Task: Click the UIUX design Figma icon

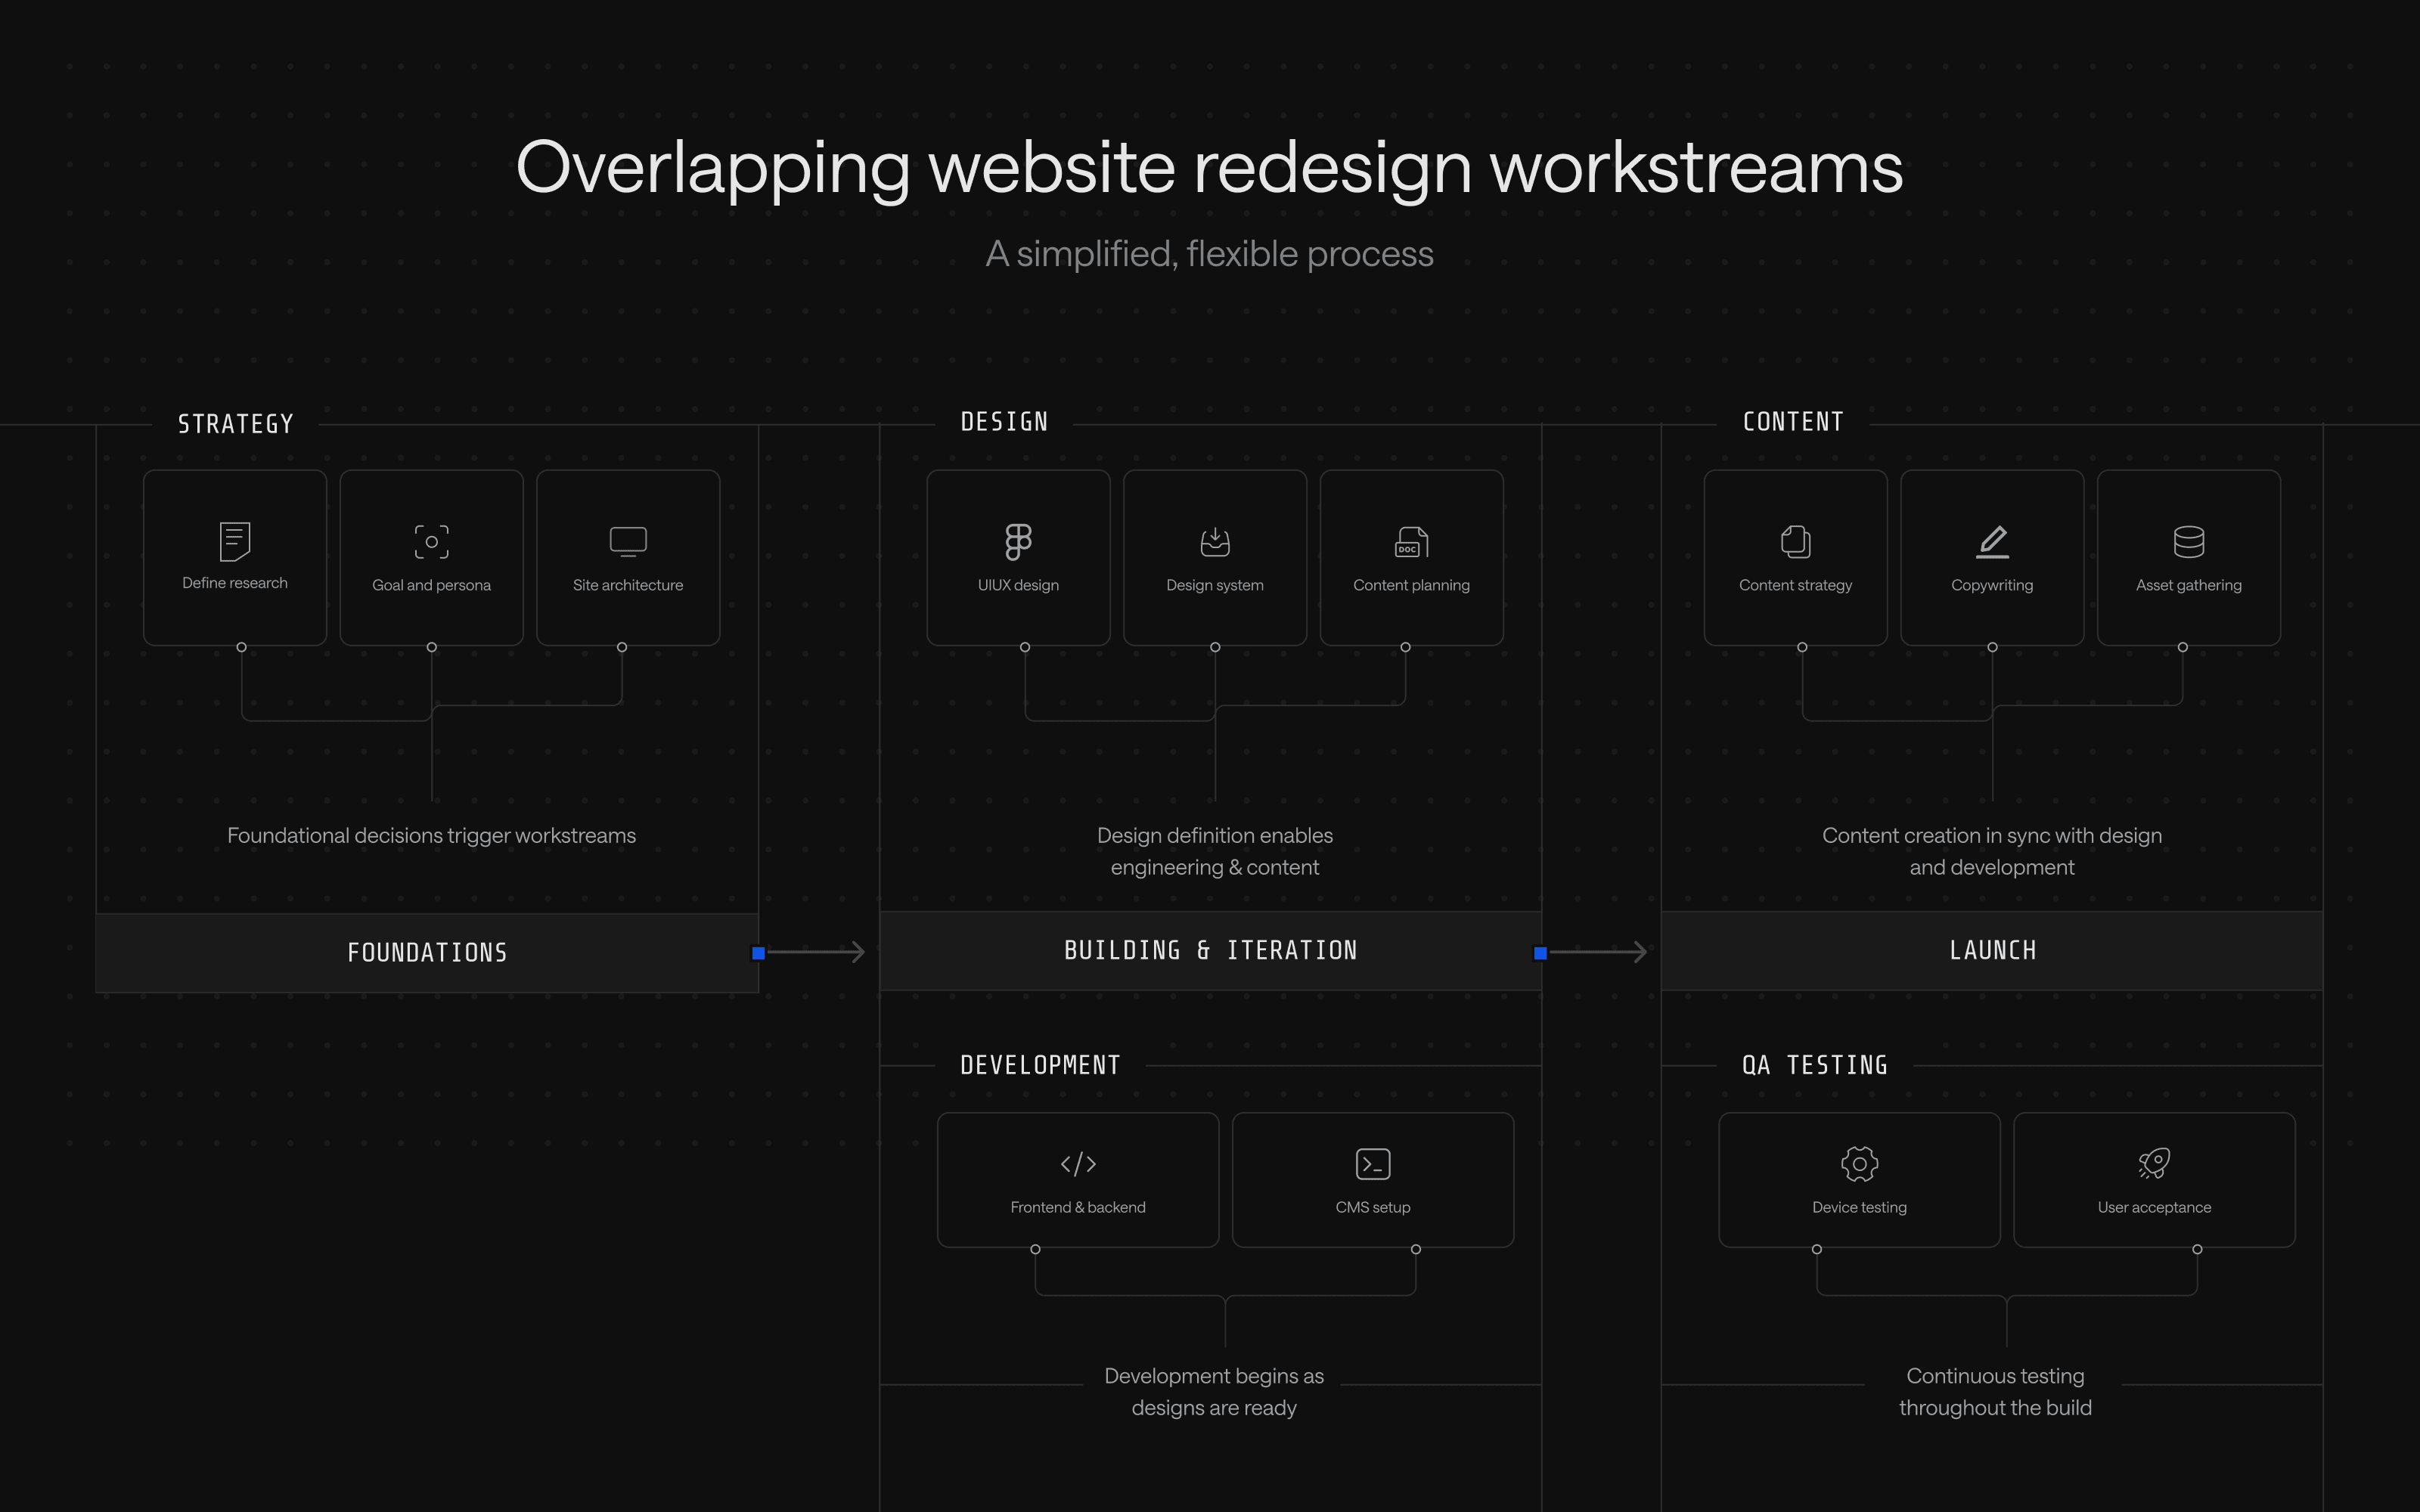Action: (x=1018, y=541)
